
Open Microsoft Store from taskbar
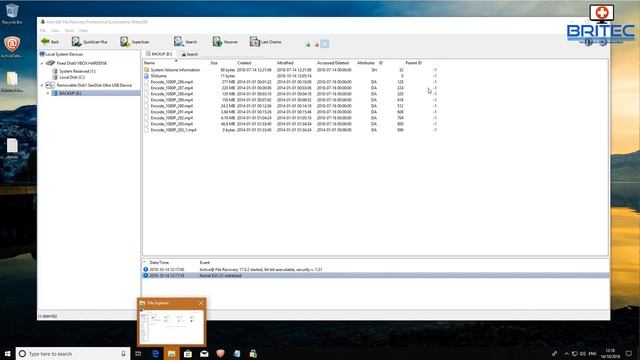pyautogui.click(x=188, y=354)
